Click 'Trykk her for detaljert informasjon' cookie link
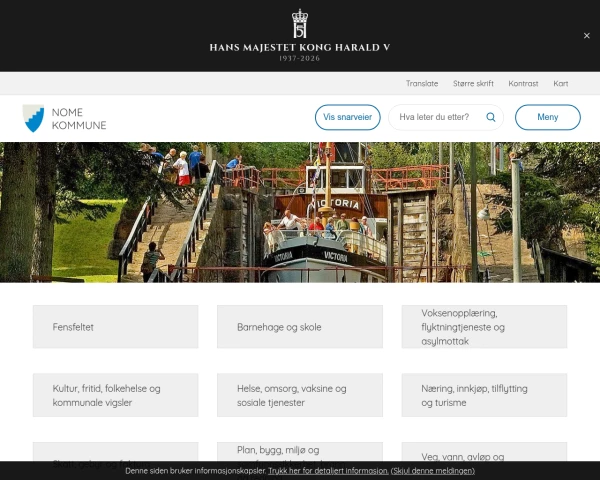The image size is (600, 480). pos(328,471)
